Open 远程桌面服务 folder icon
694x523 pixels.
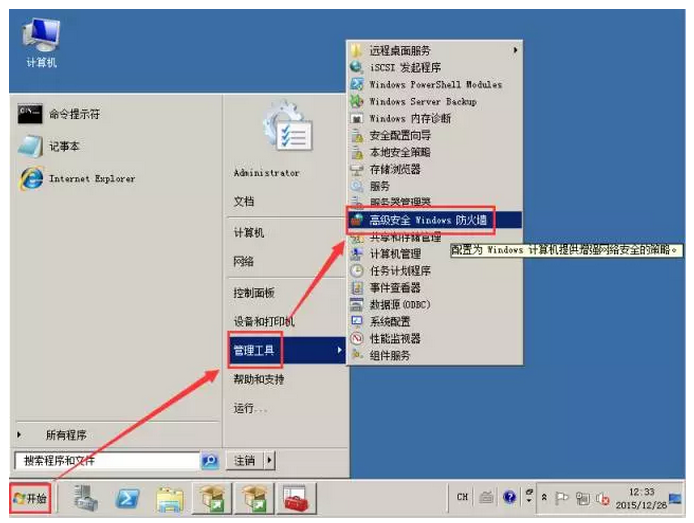click(356, 50)
